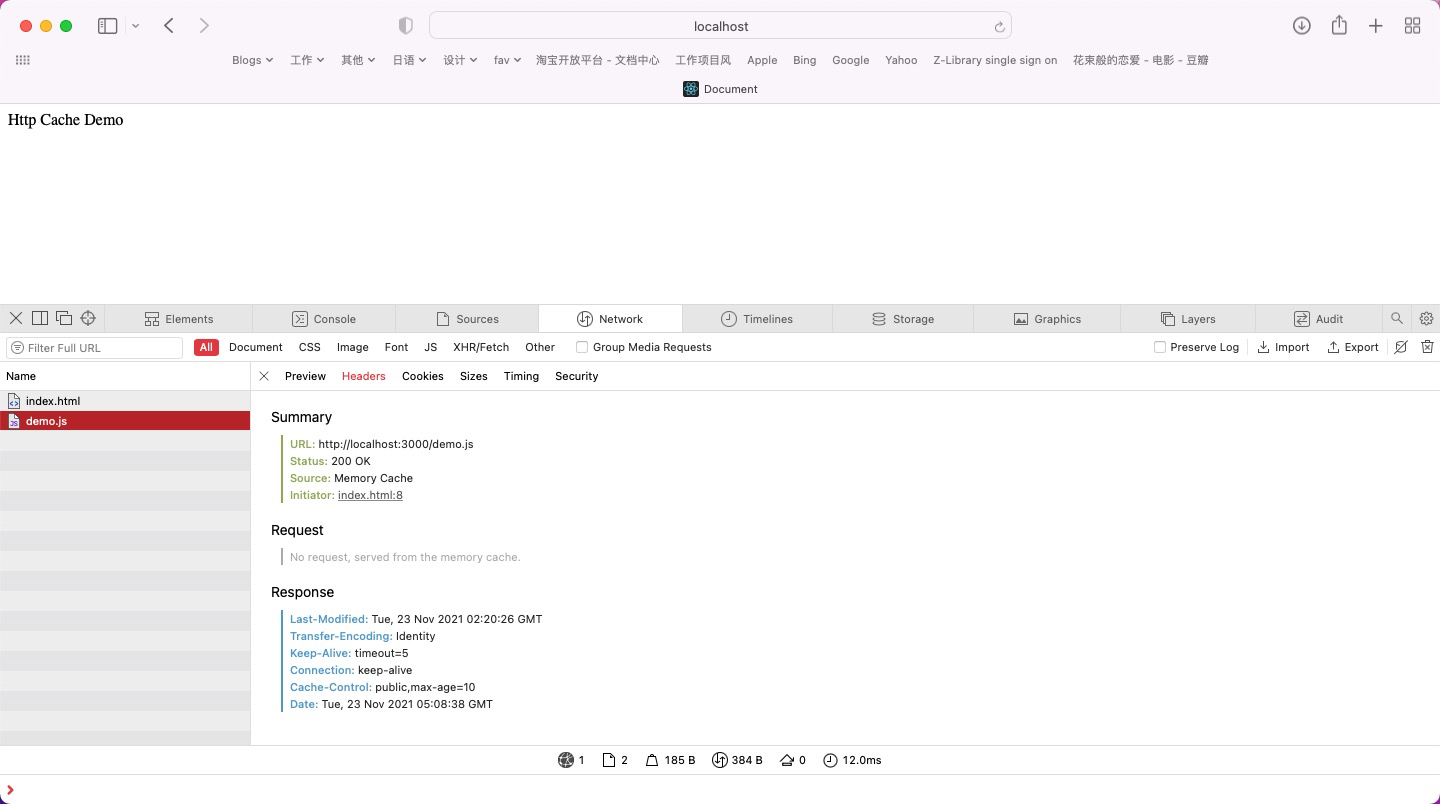
Task: Open the Share menu icon
Action: (1339, 25)
